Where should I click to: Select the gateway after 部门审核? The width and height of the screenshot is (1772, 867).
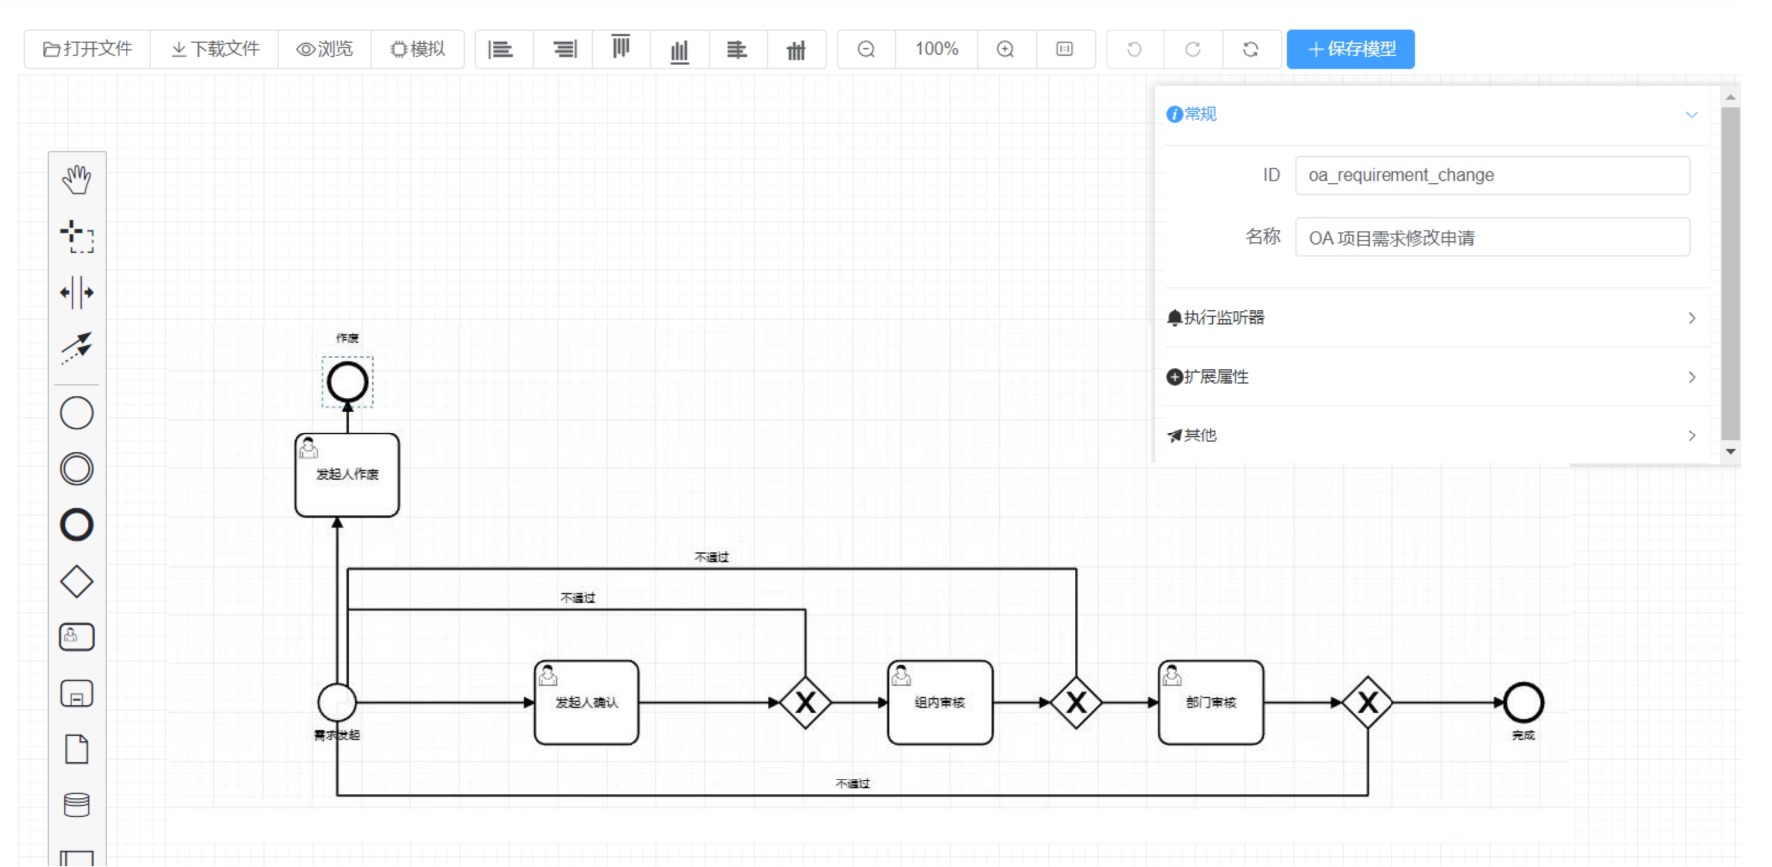click(x=1368, y=703)
